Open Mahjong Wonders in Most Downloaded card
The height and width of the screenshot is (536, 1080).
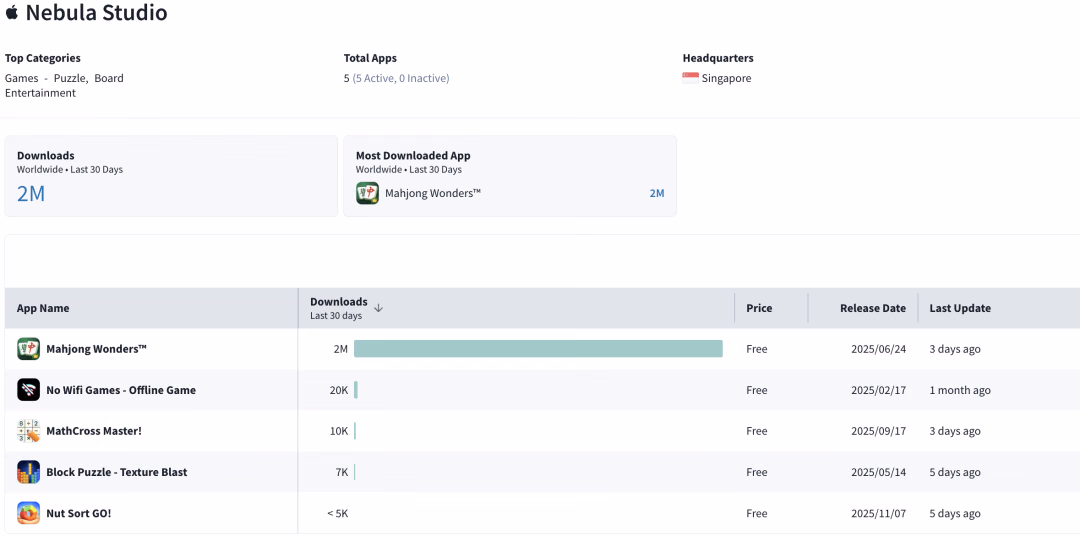pyautogui.click(x=433, y=193)
